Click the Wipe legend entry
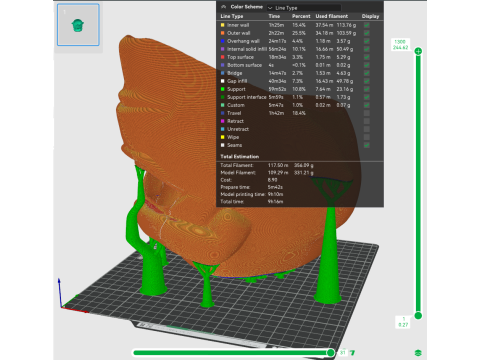Image resolution: width=480 pixels, height=360 pixels. click(233, 137)
